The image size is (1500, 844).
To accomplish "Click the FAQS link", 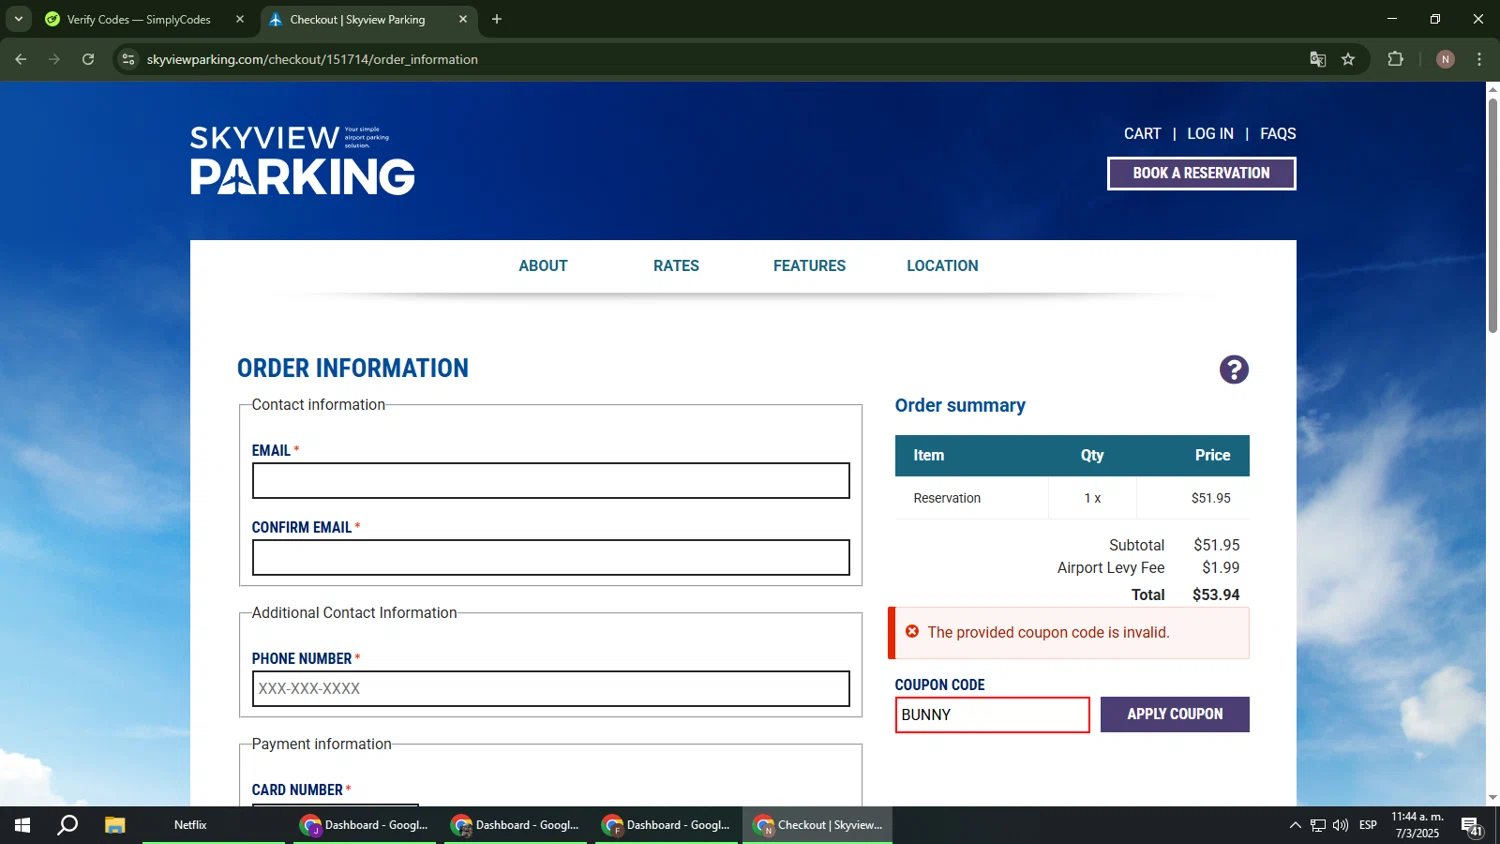I will point(1278,134).
